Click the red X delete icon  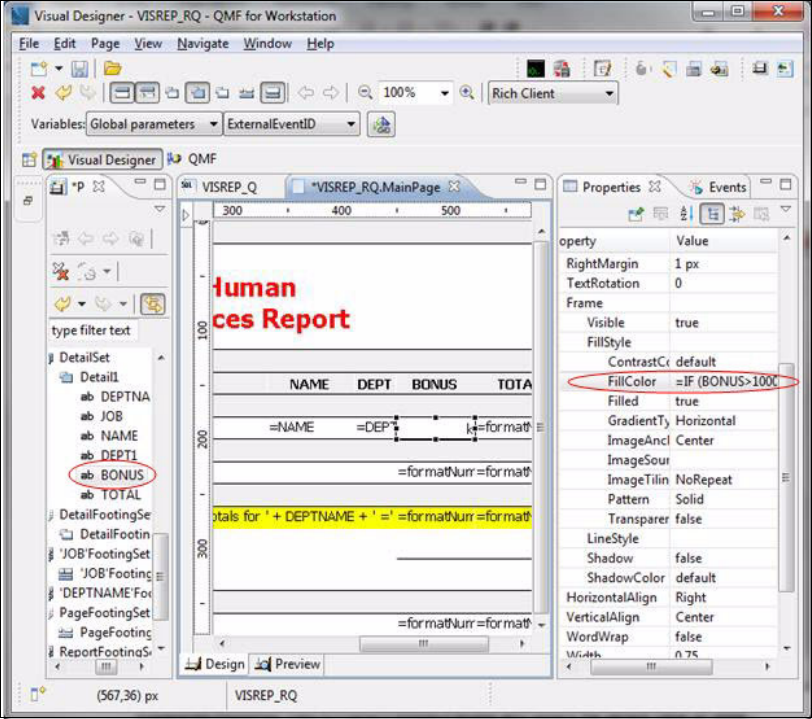point(38,93)
